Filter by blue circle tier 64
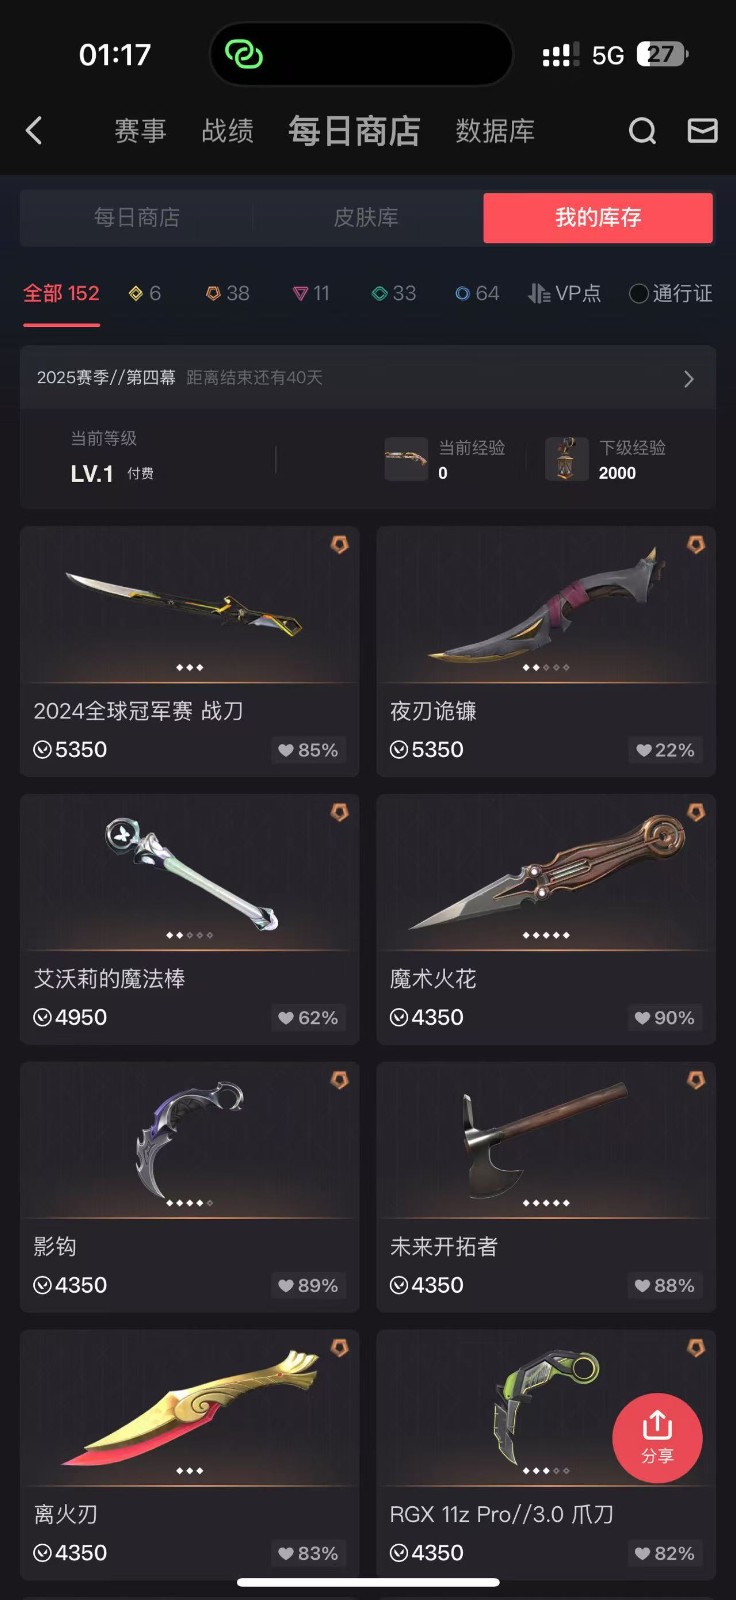The width and height of the screenshot is (736, 1600). [x=477, y=293]
